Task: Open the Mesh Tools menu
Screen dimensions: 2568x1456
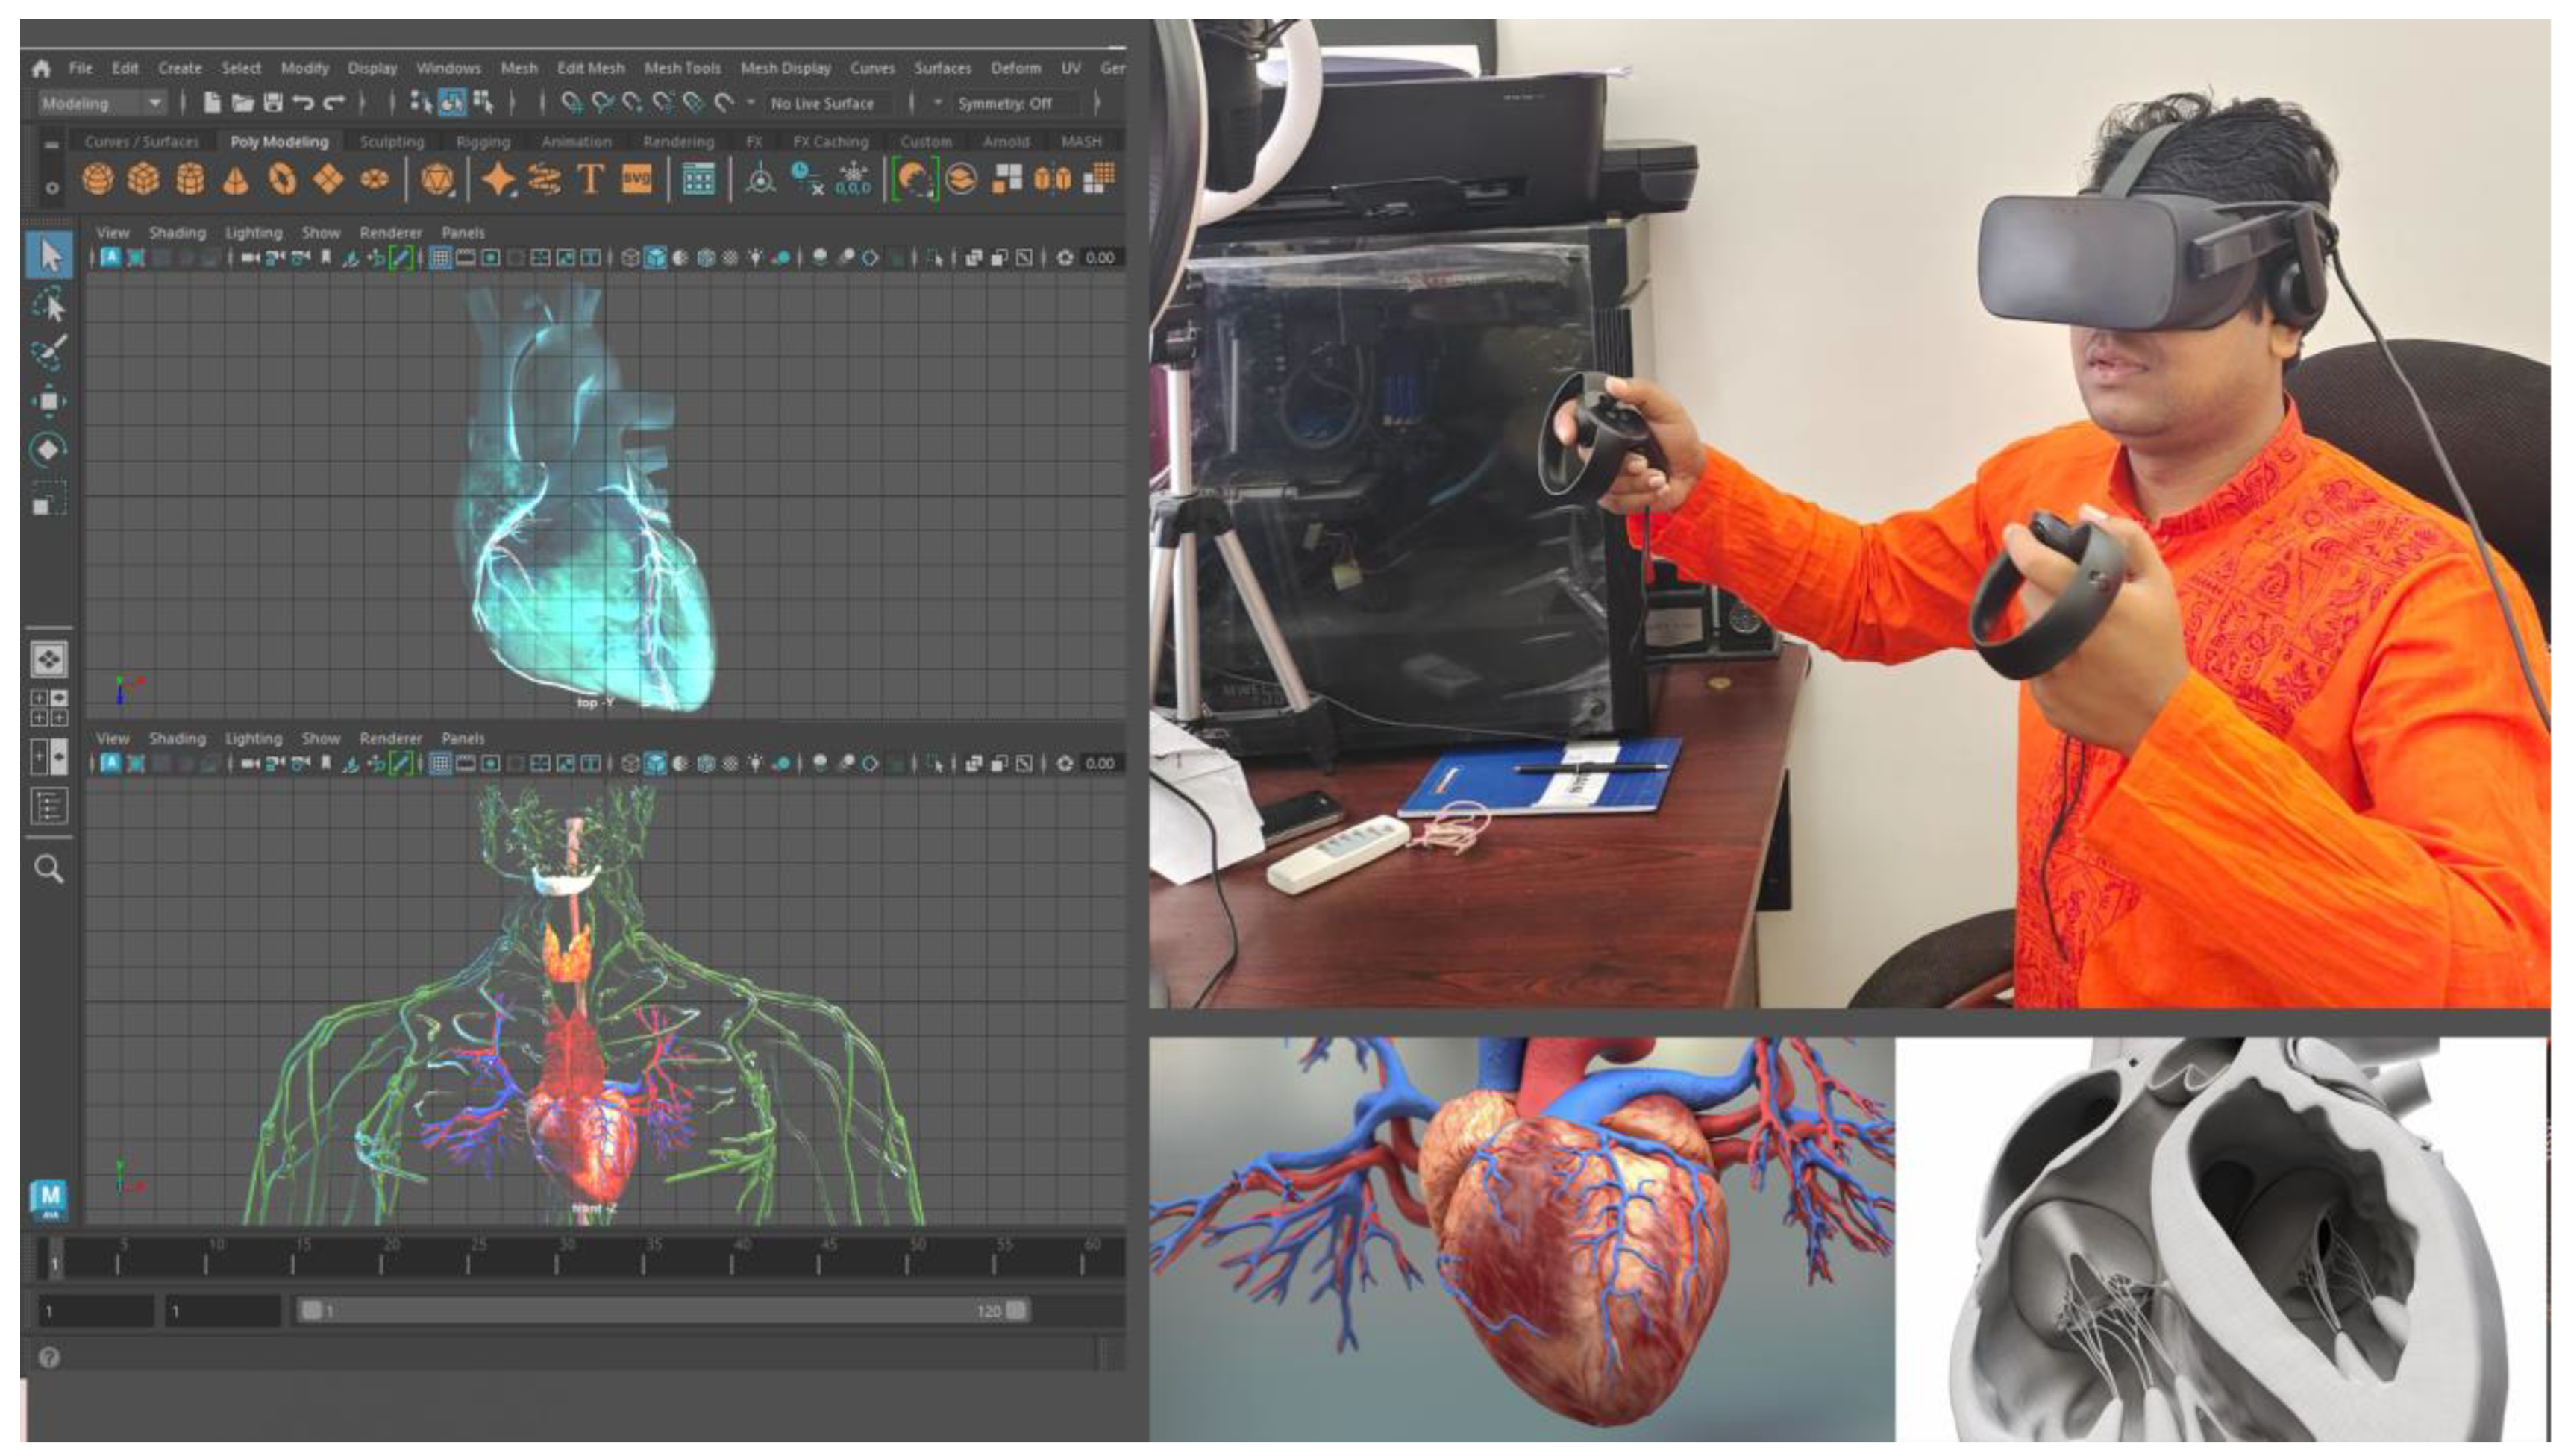Action: click(682, 68)
